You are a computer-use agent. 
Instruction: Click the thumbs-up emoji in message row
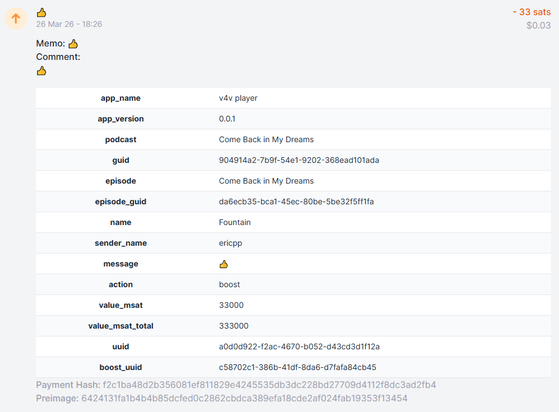click(224, 264)
